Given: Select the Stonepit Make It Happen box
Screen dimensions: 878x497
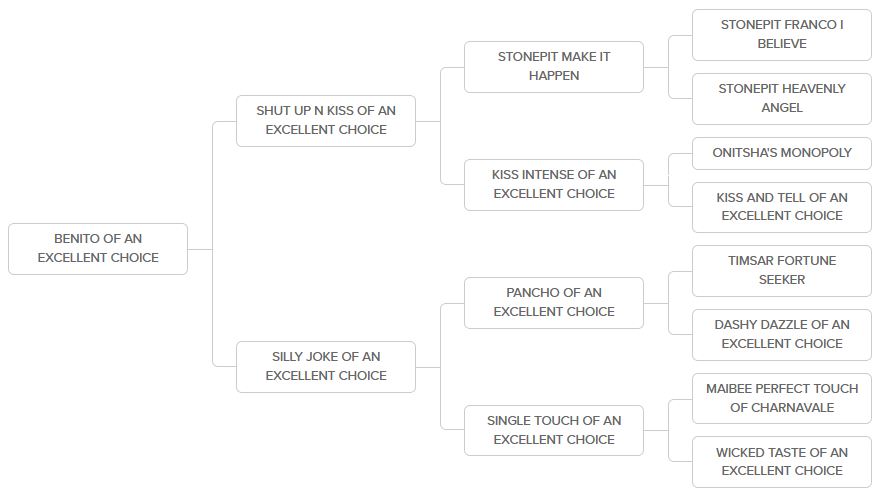Looking at the screenshot, I should coord(554,66).
